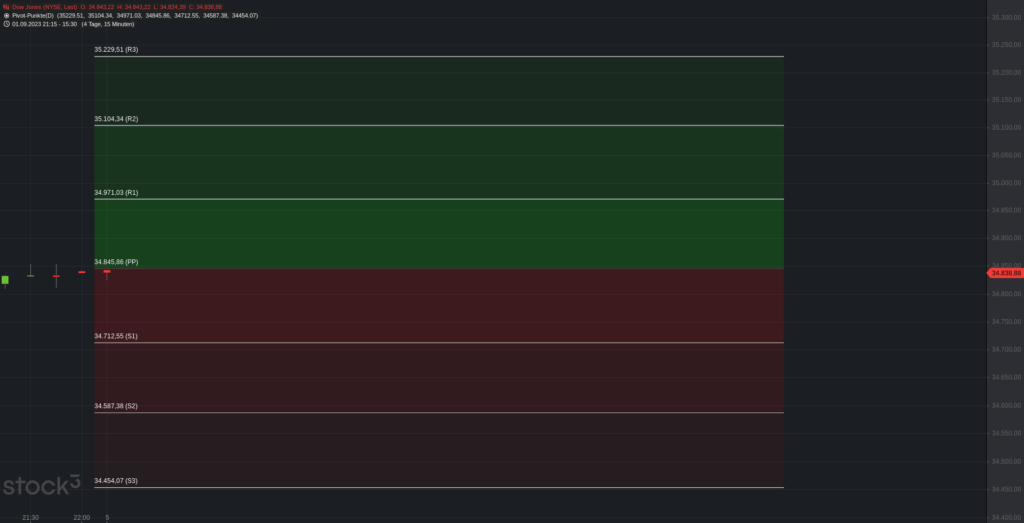Click the Pivot-Punkte indicator circle icon
The width and height of the screenshot is (1024, 523).
pyautogui.click(x=6, y=15)
